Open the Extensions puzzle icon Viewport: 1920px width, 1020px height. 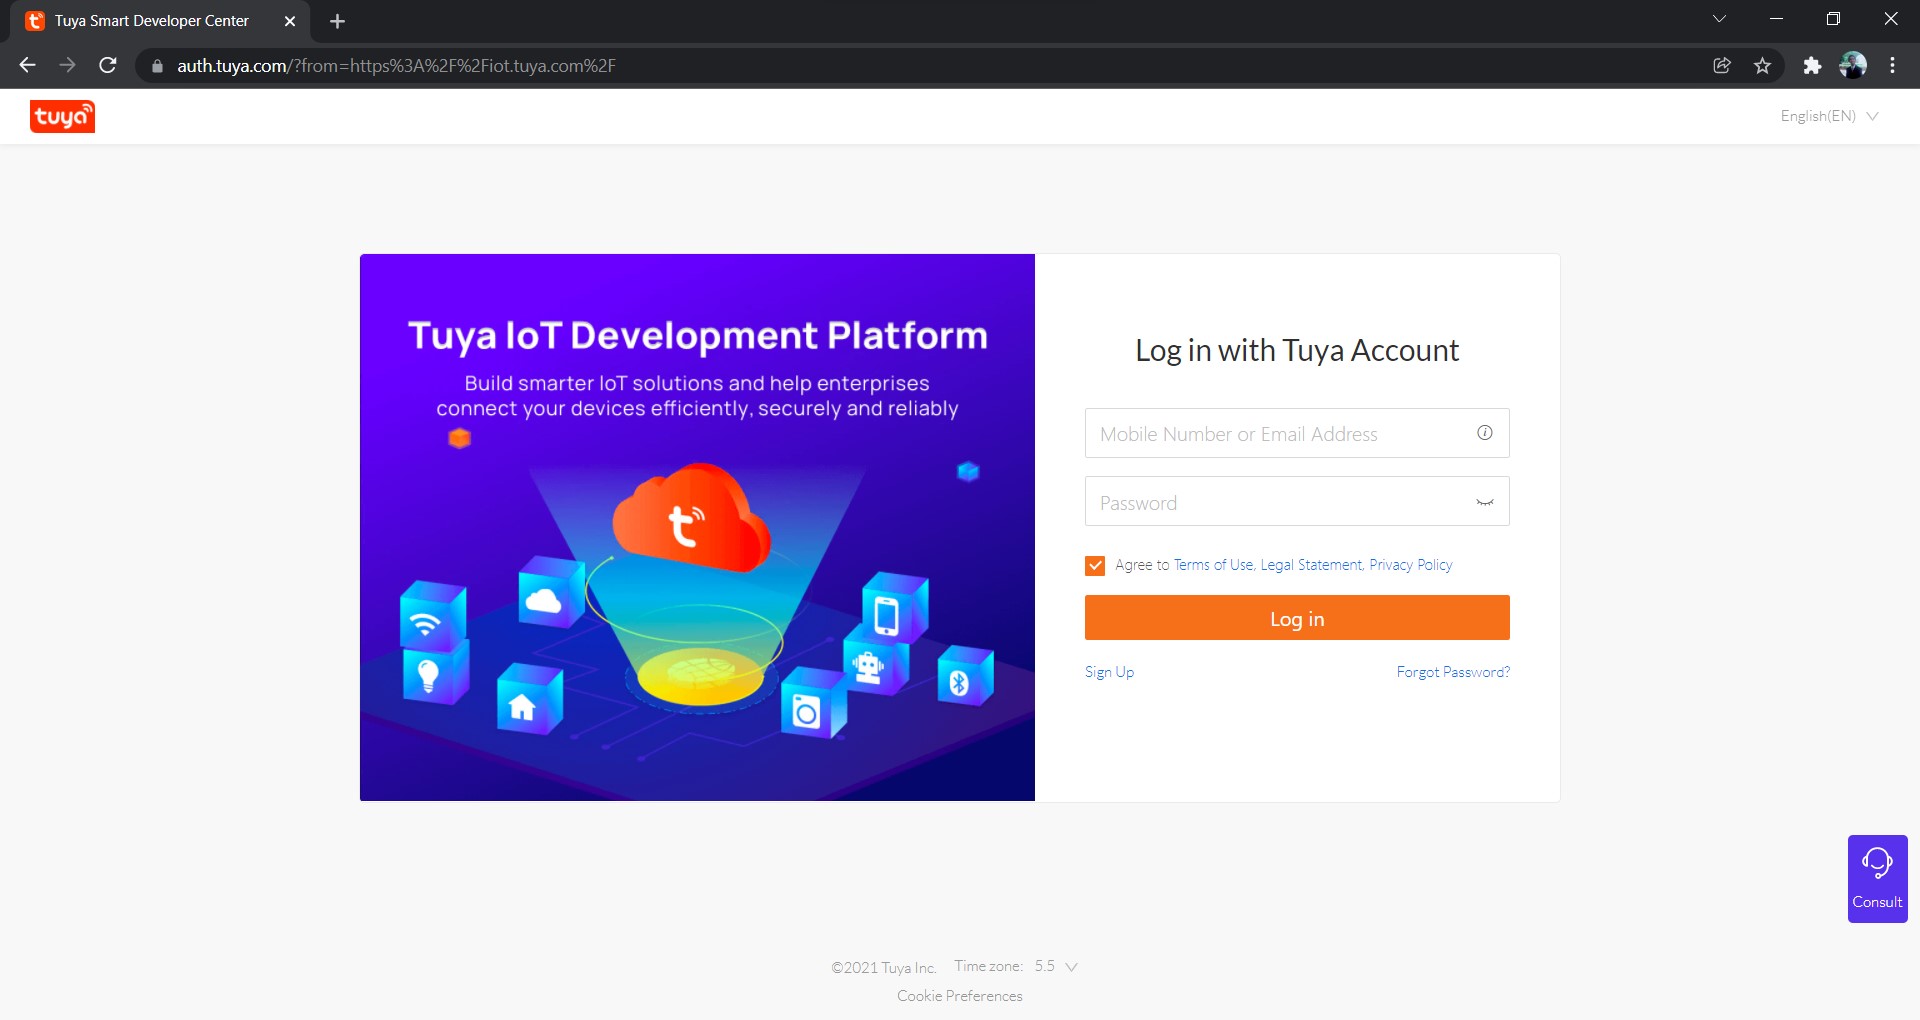(x=1812, y=65)
